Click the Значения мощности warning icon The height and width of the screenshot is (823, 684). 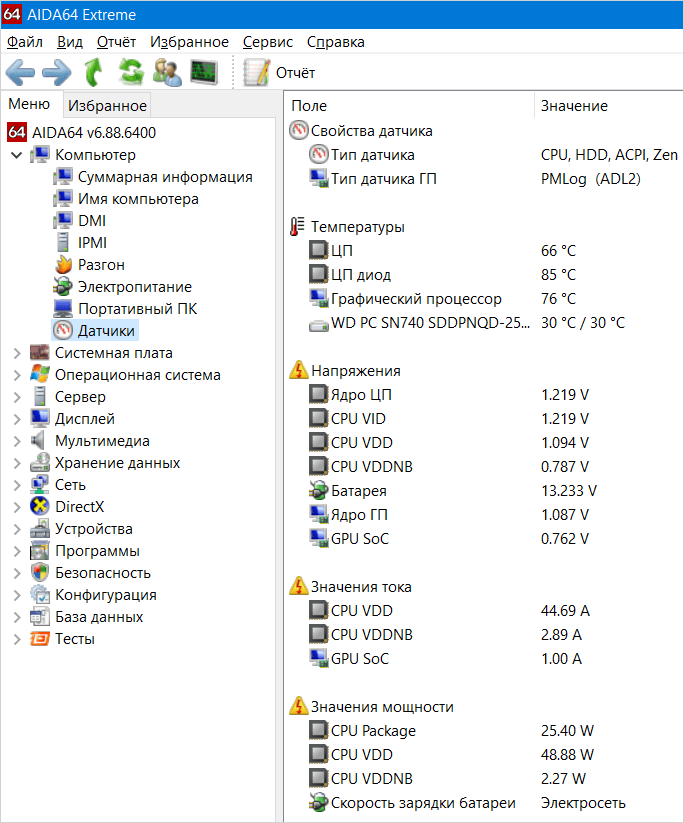(x=299, y=706)
